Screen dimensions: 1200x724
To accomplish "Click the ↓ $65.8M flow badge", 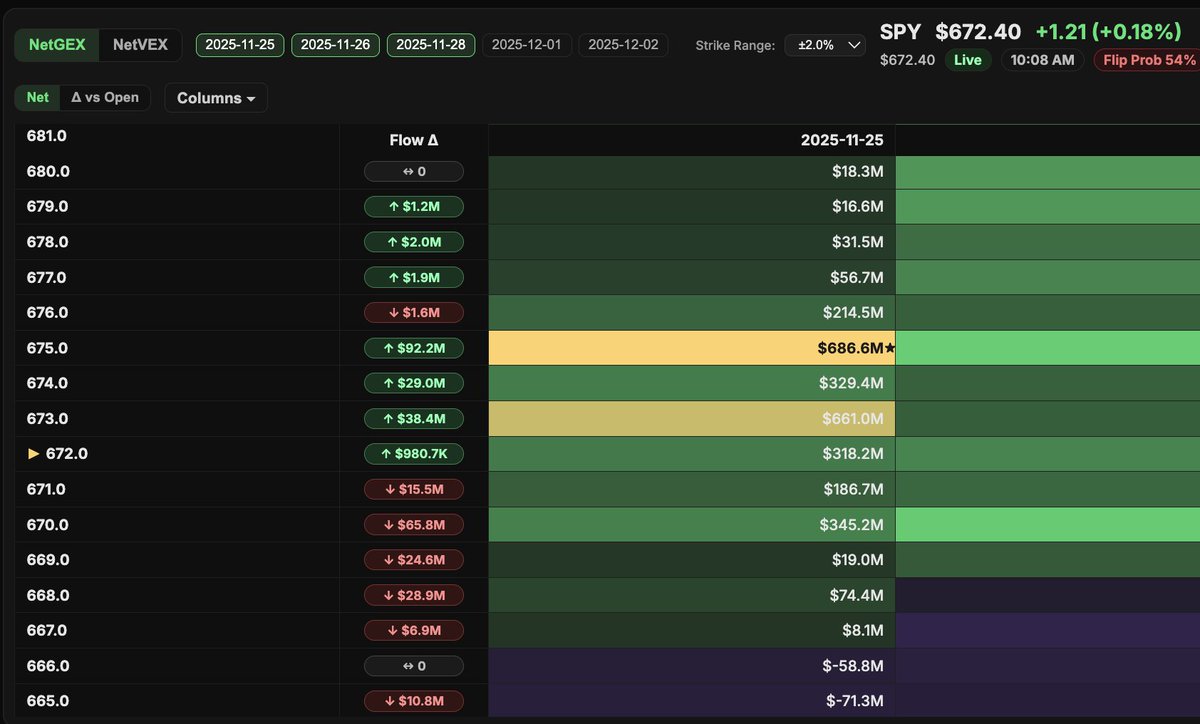I will [x=414, y=524].
